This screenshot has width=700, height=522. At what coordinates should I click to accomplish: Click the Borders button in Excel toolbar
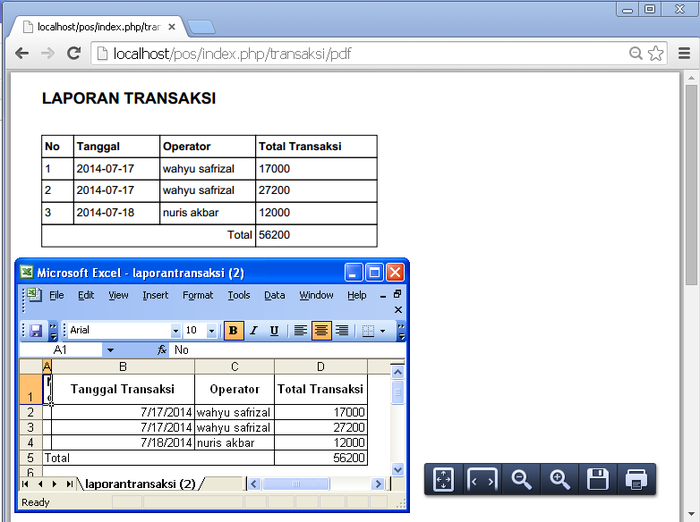(x=368, y=331)
